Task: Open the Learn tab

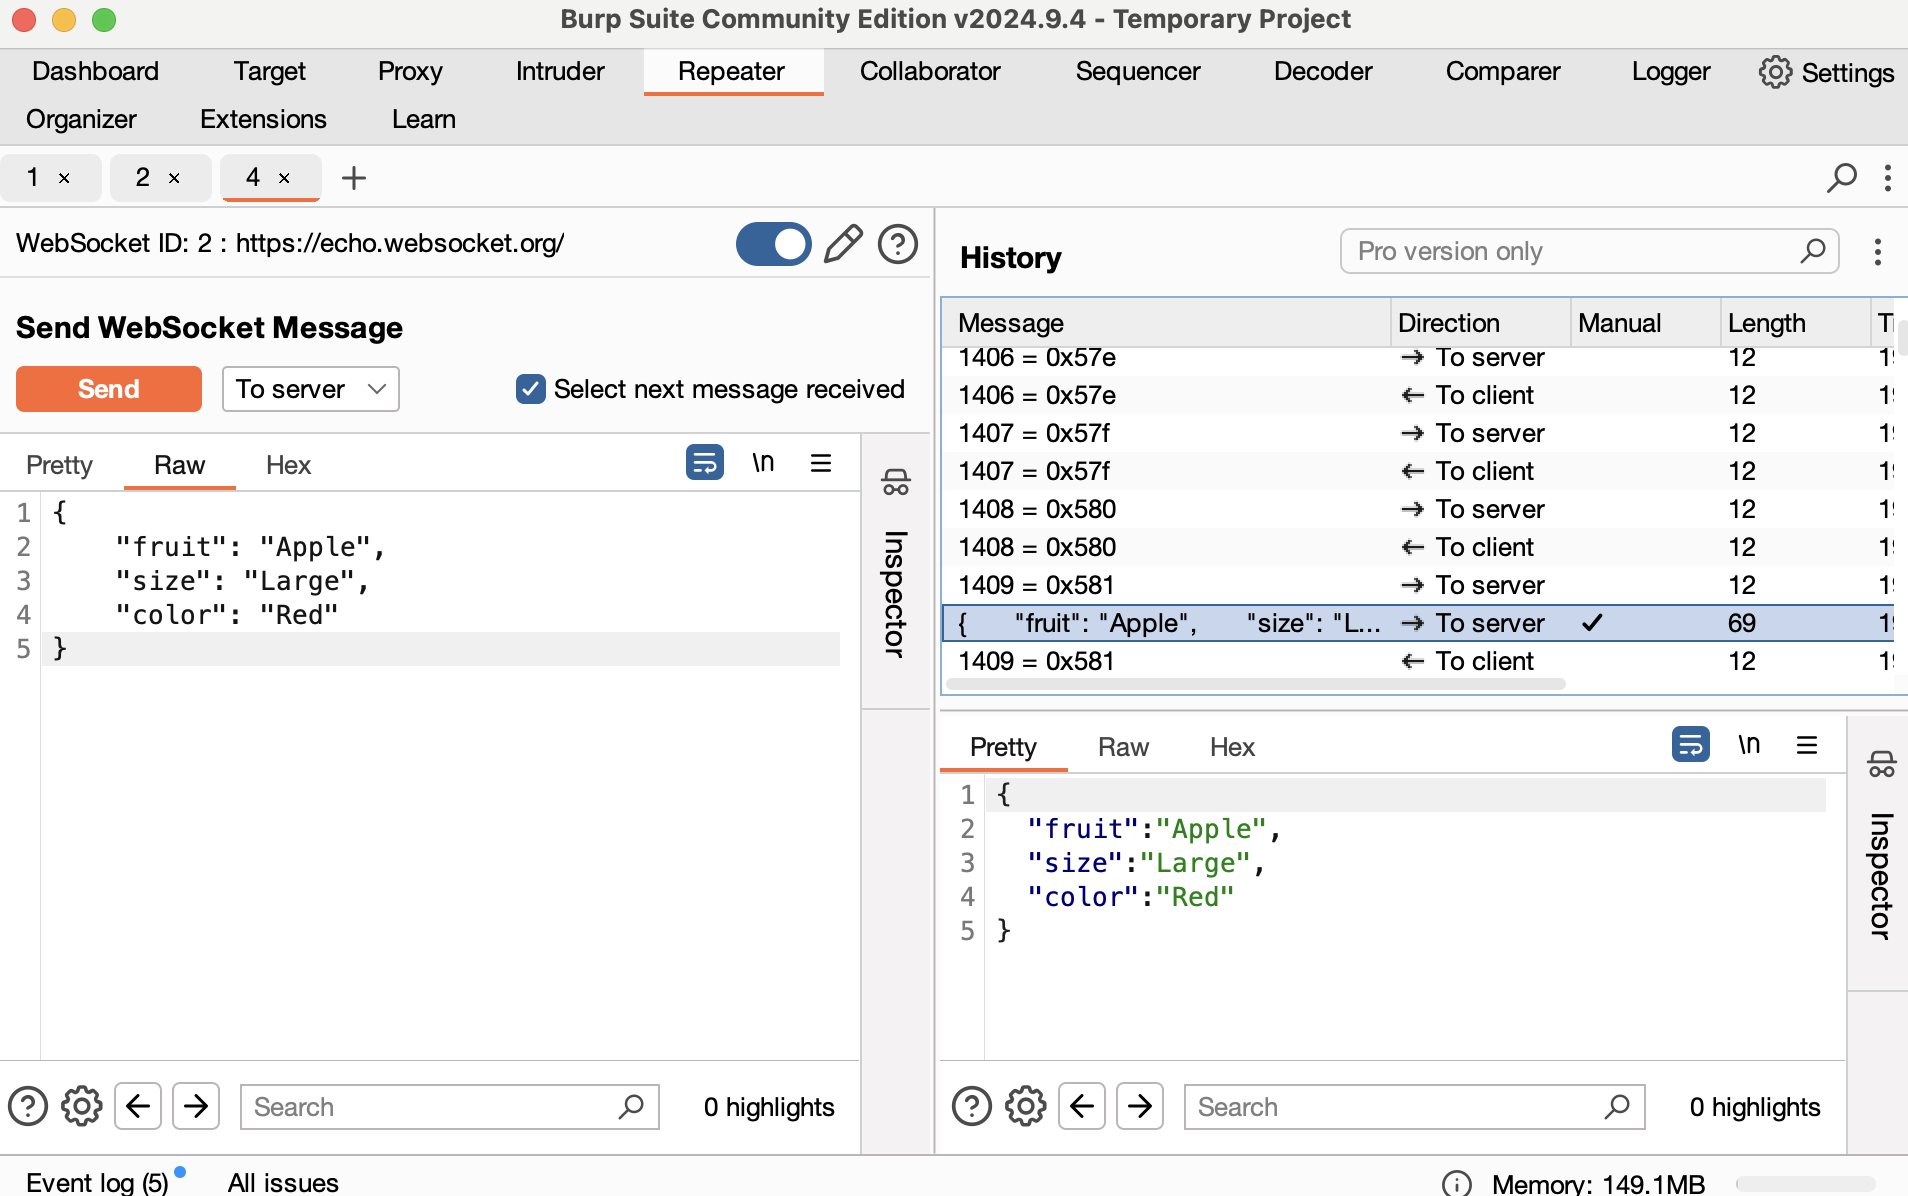Action: (x=423, y=119)
